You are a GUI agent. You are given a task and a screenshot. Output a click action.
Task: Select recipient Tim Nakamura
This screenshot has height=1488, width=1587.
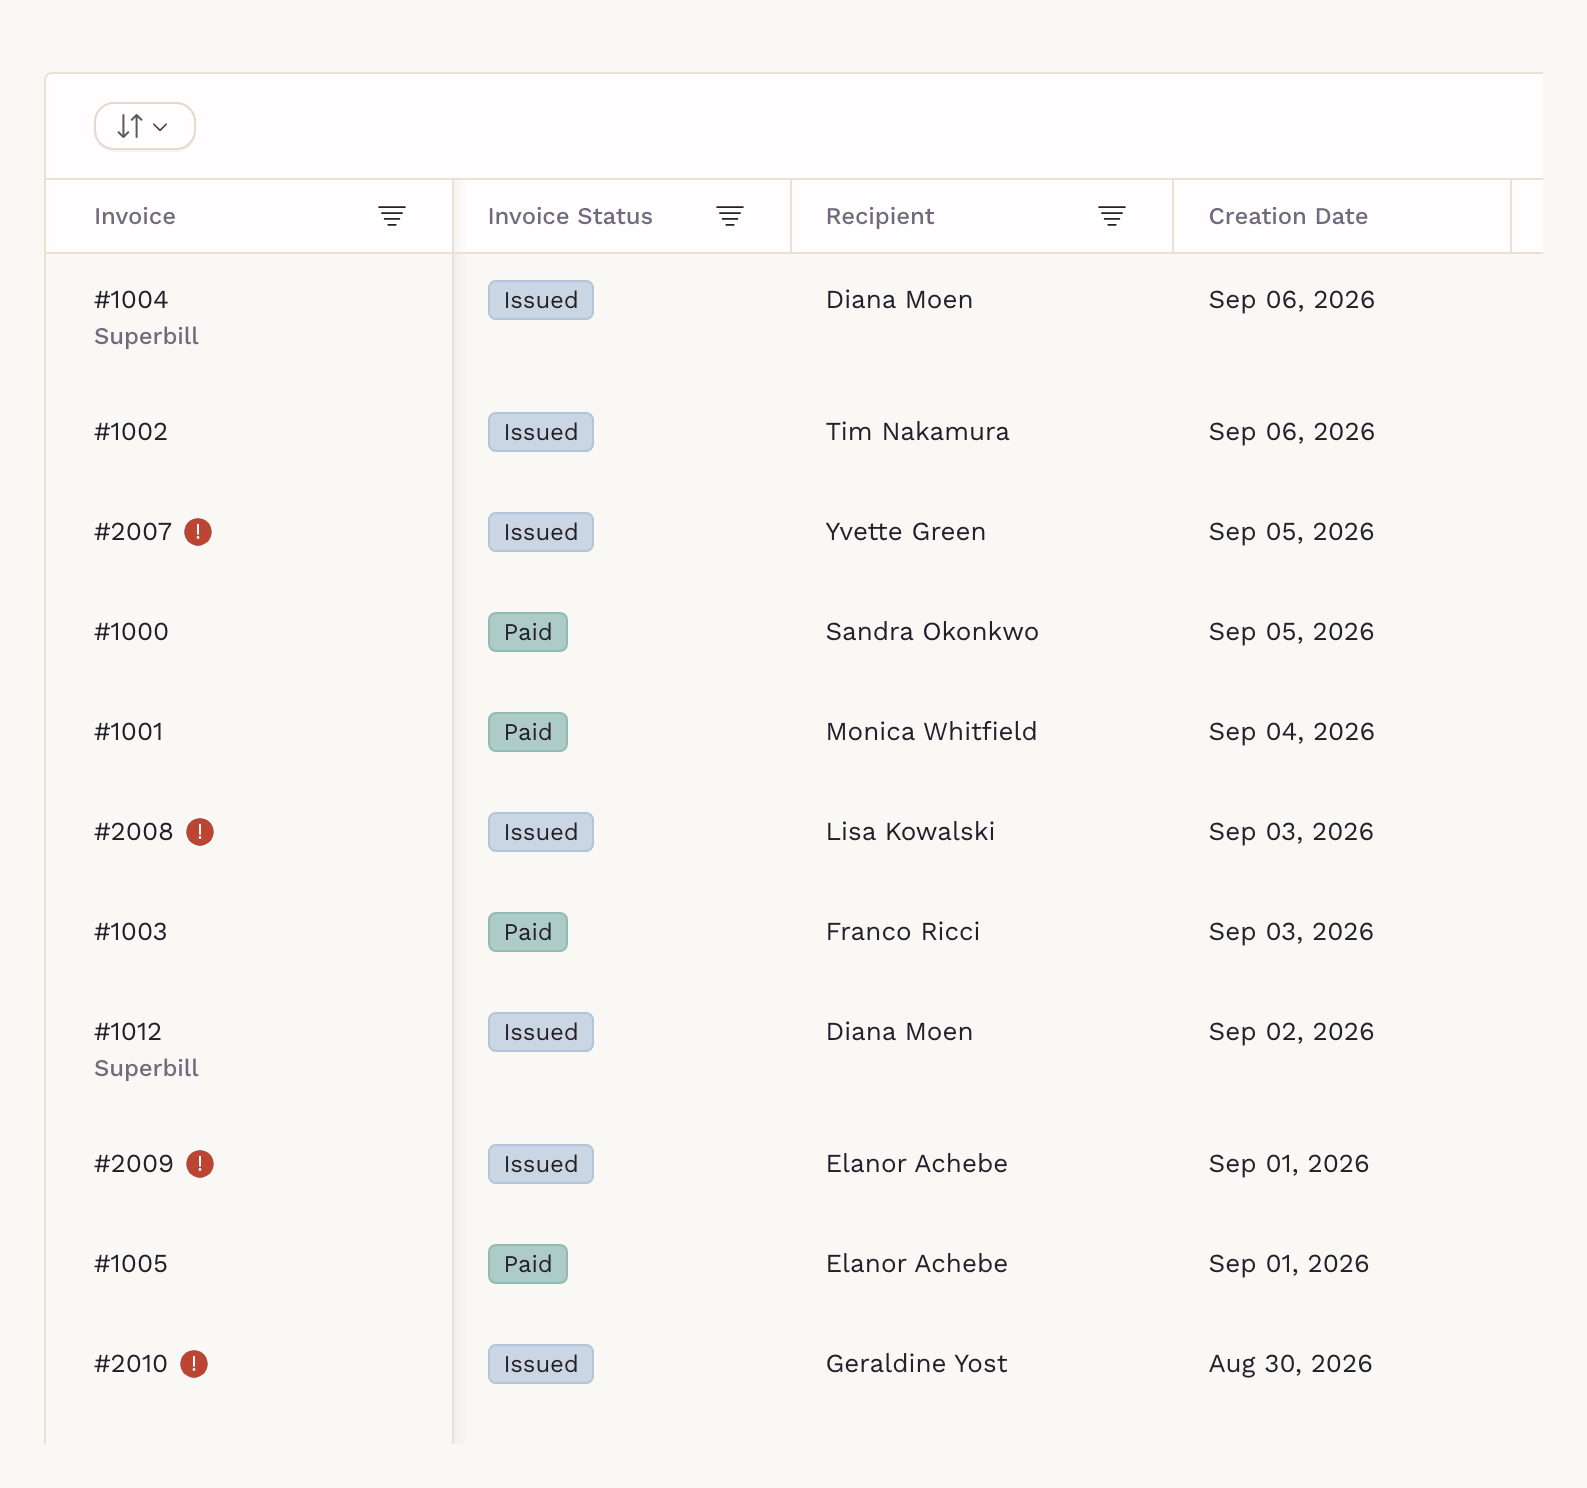click(x=917, y=432)
